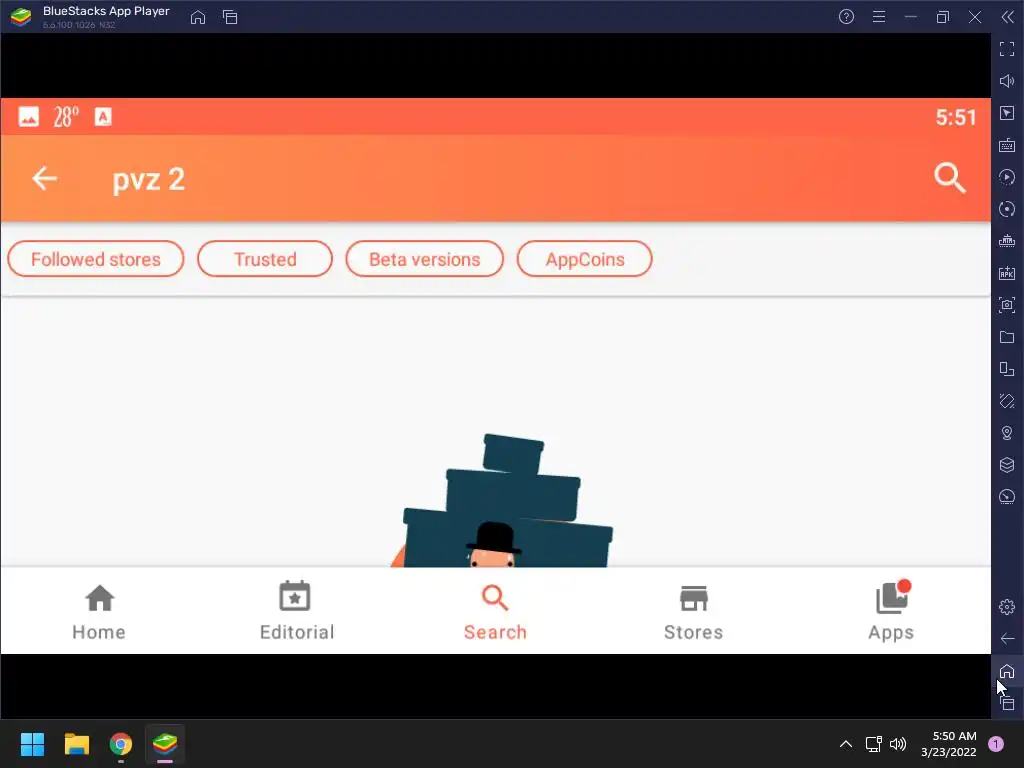Go back with the Aptoide search back arrow

tap(44, 178)
